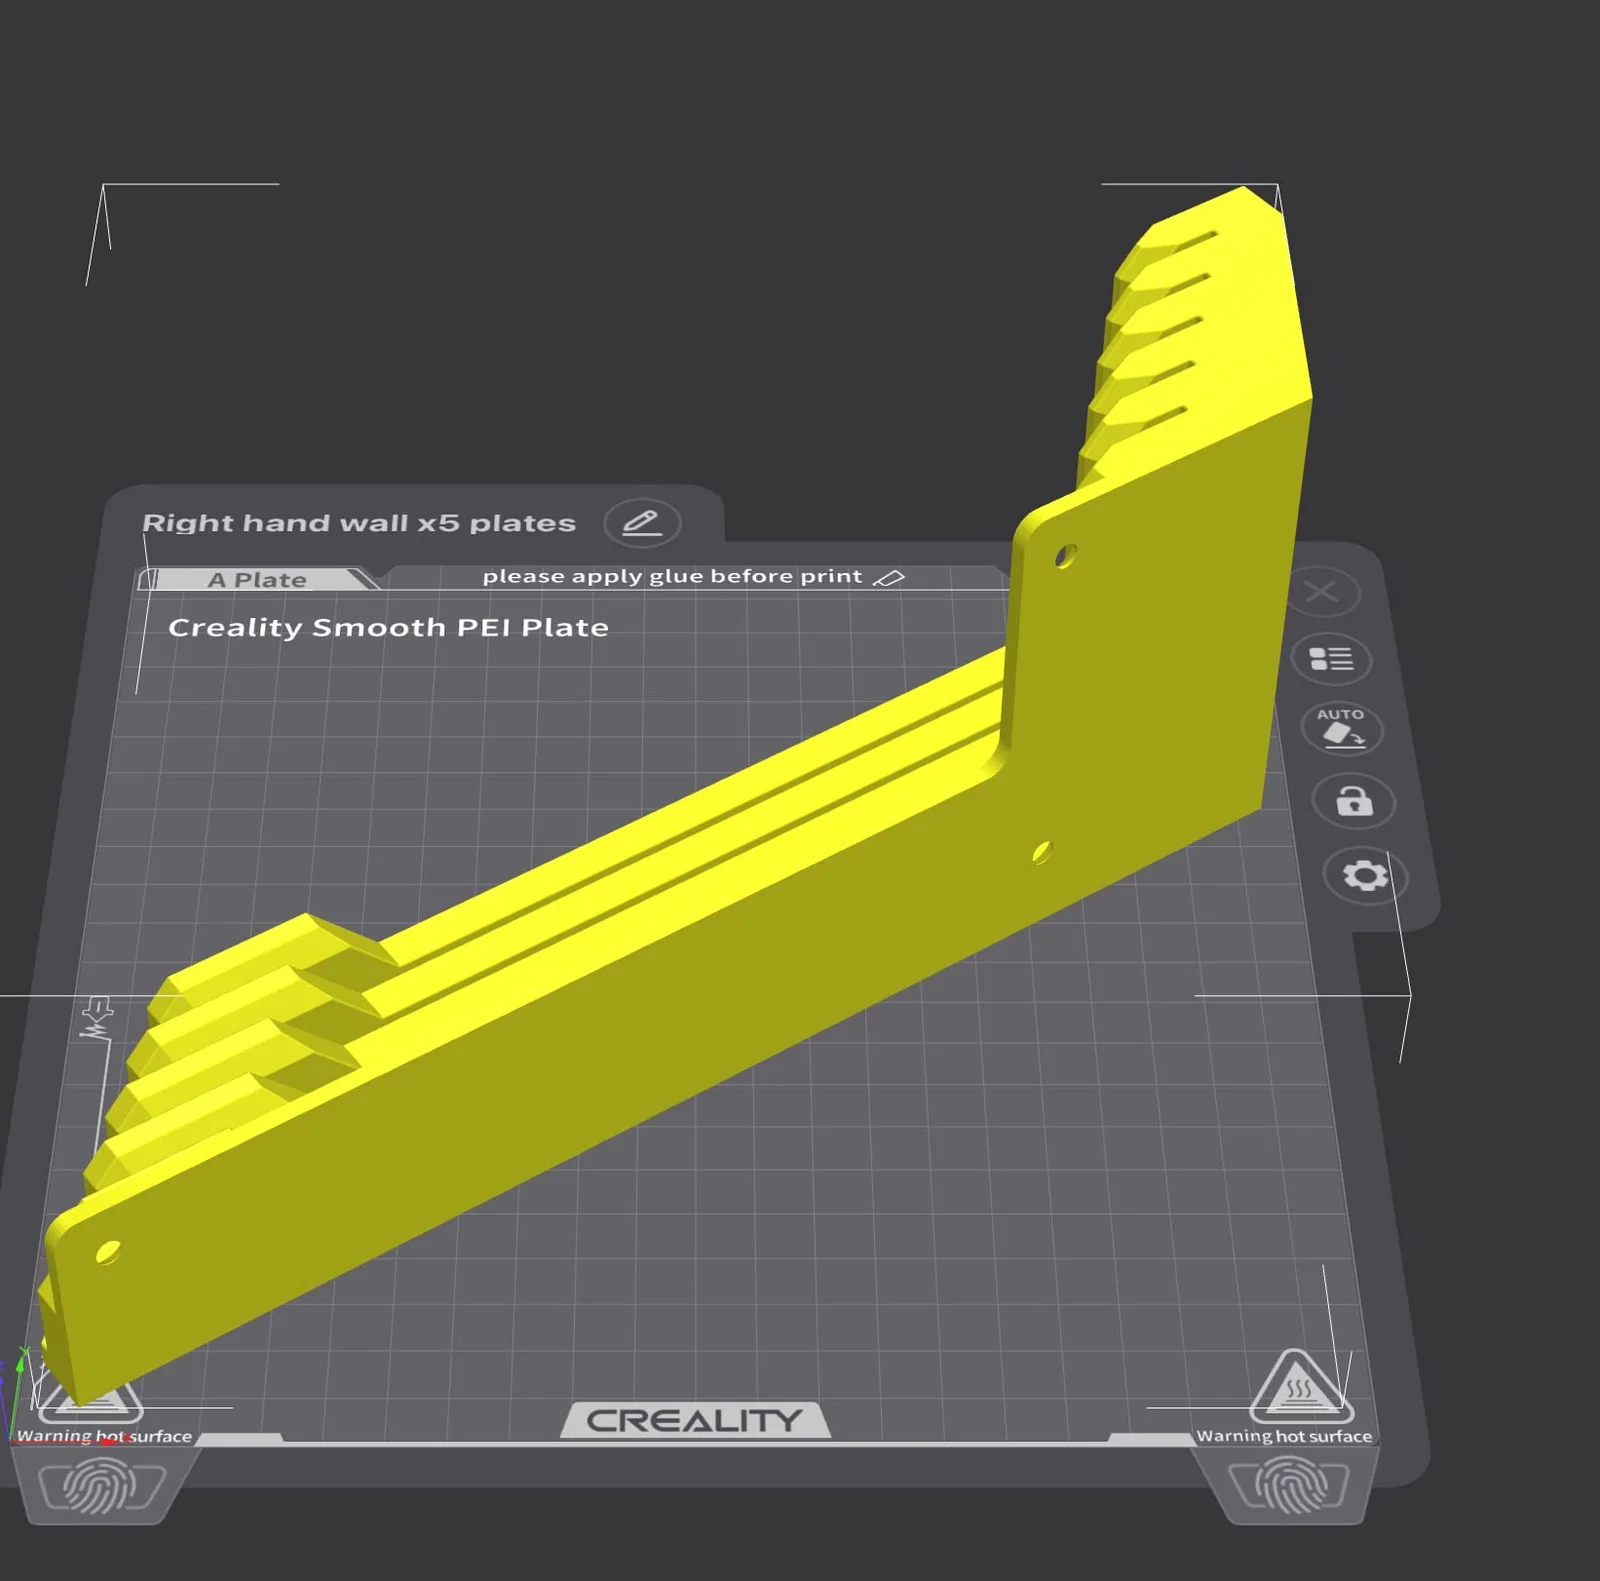Click the plate name 'Right hand wall x5 plates'
Screen dimensions: 1600x1581
coord(359,523)
